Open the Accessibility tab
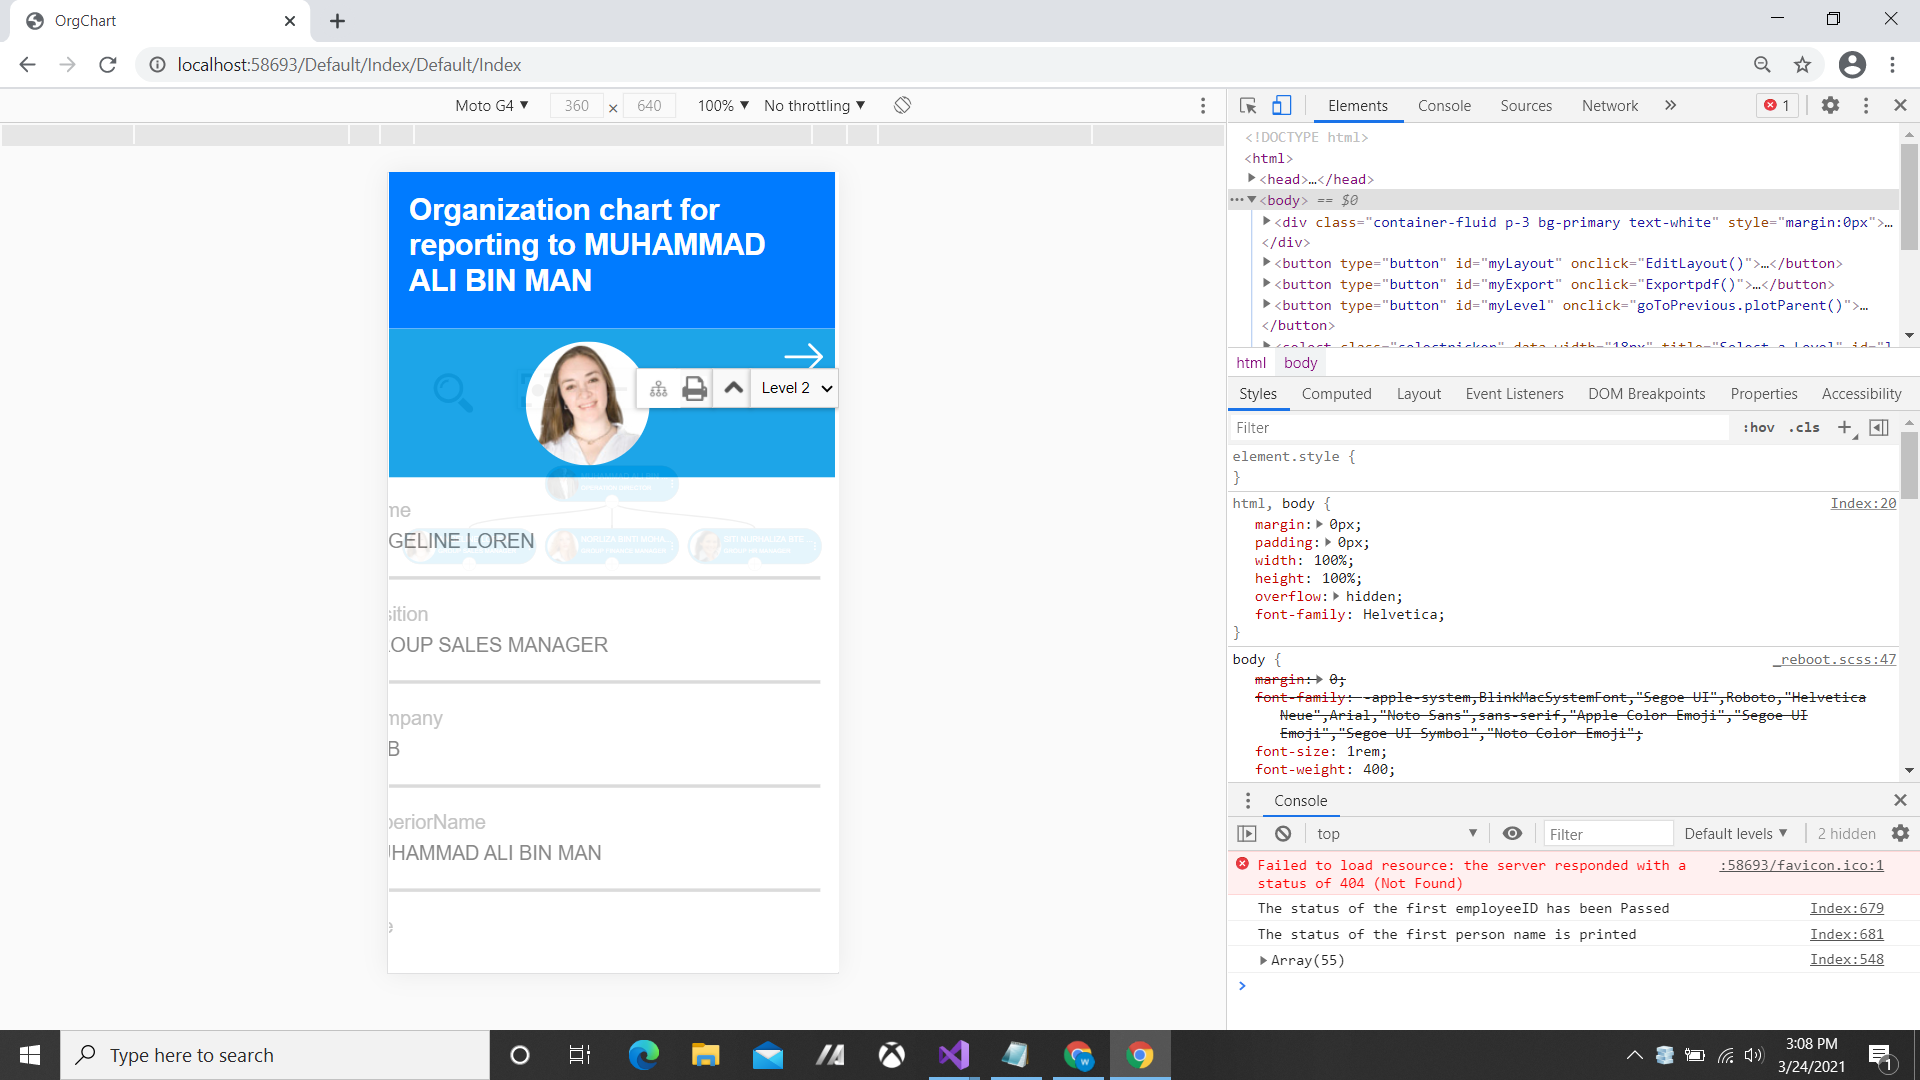The height and width of the screenshot is (1080, 1920). (1861, 394)
